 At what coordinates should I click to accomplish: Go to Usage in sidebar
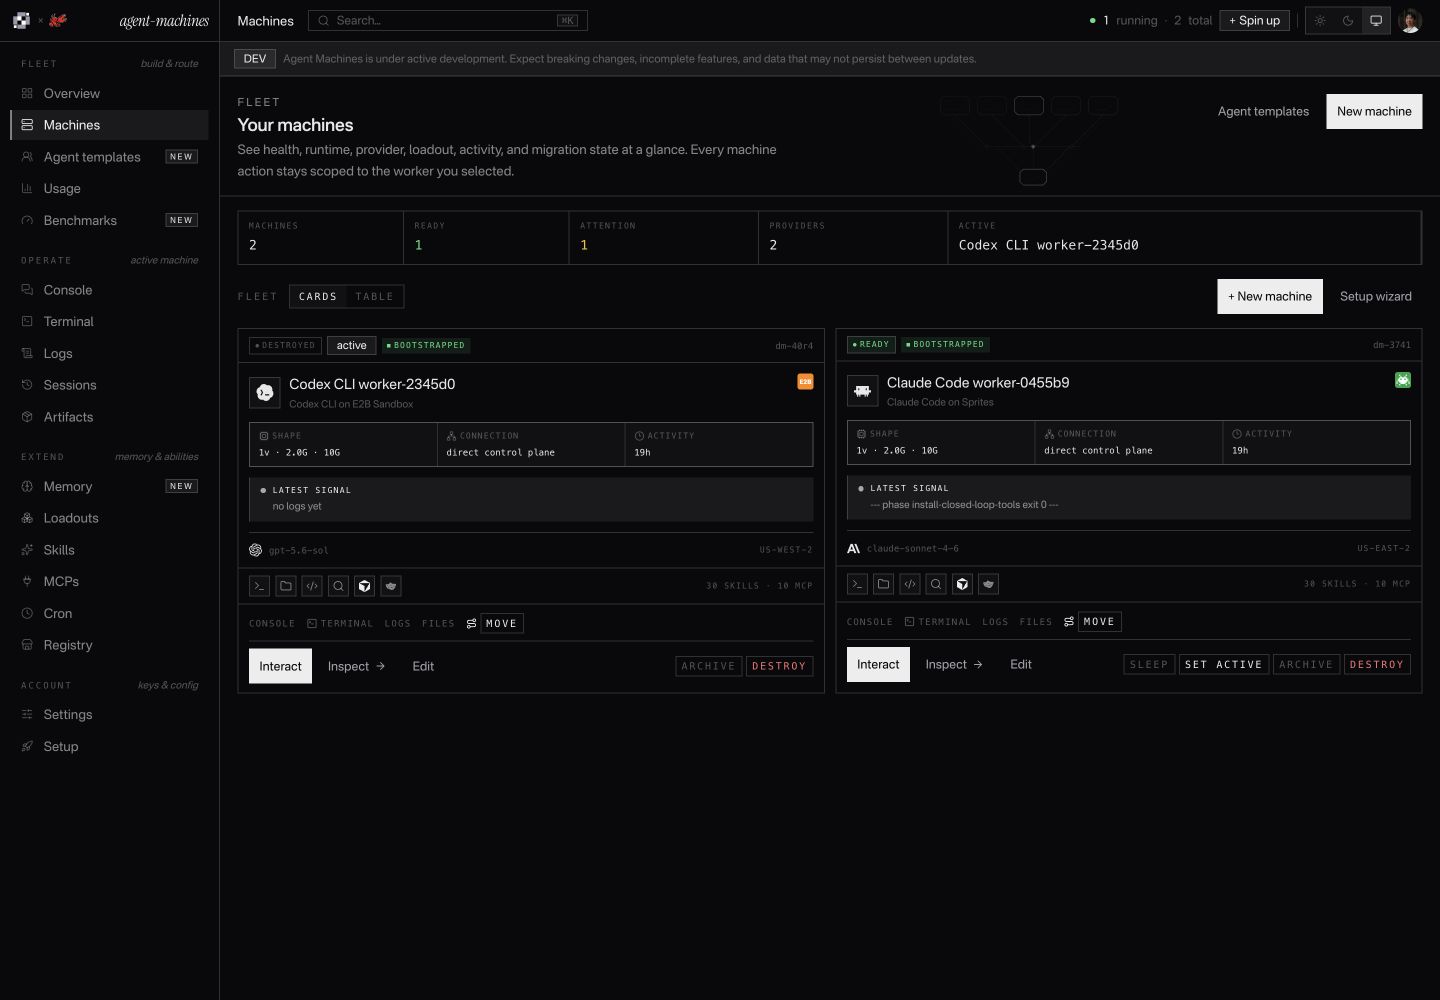click(109, 188)
